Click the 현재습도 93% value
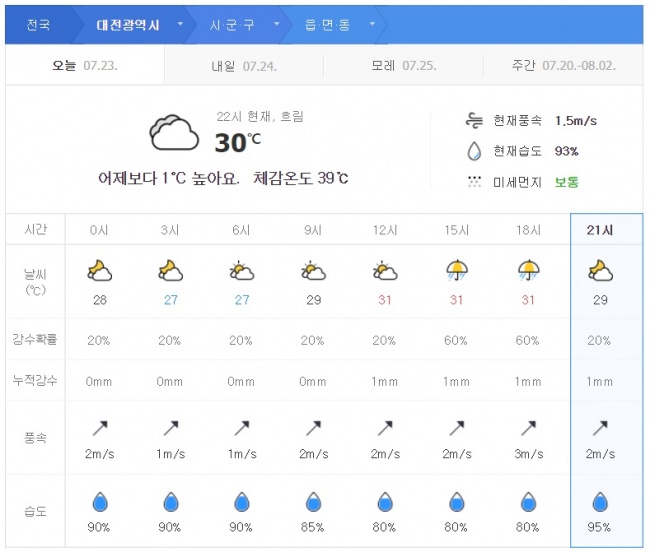Viewport: 650px width, 552px height. click(566, 151)
